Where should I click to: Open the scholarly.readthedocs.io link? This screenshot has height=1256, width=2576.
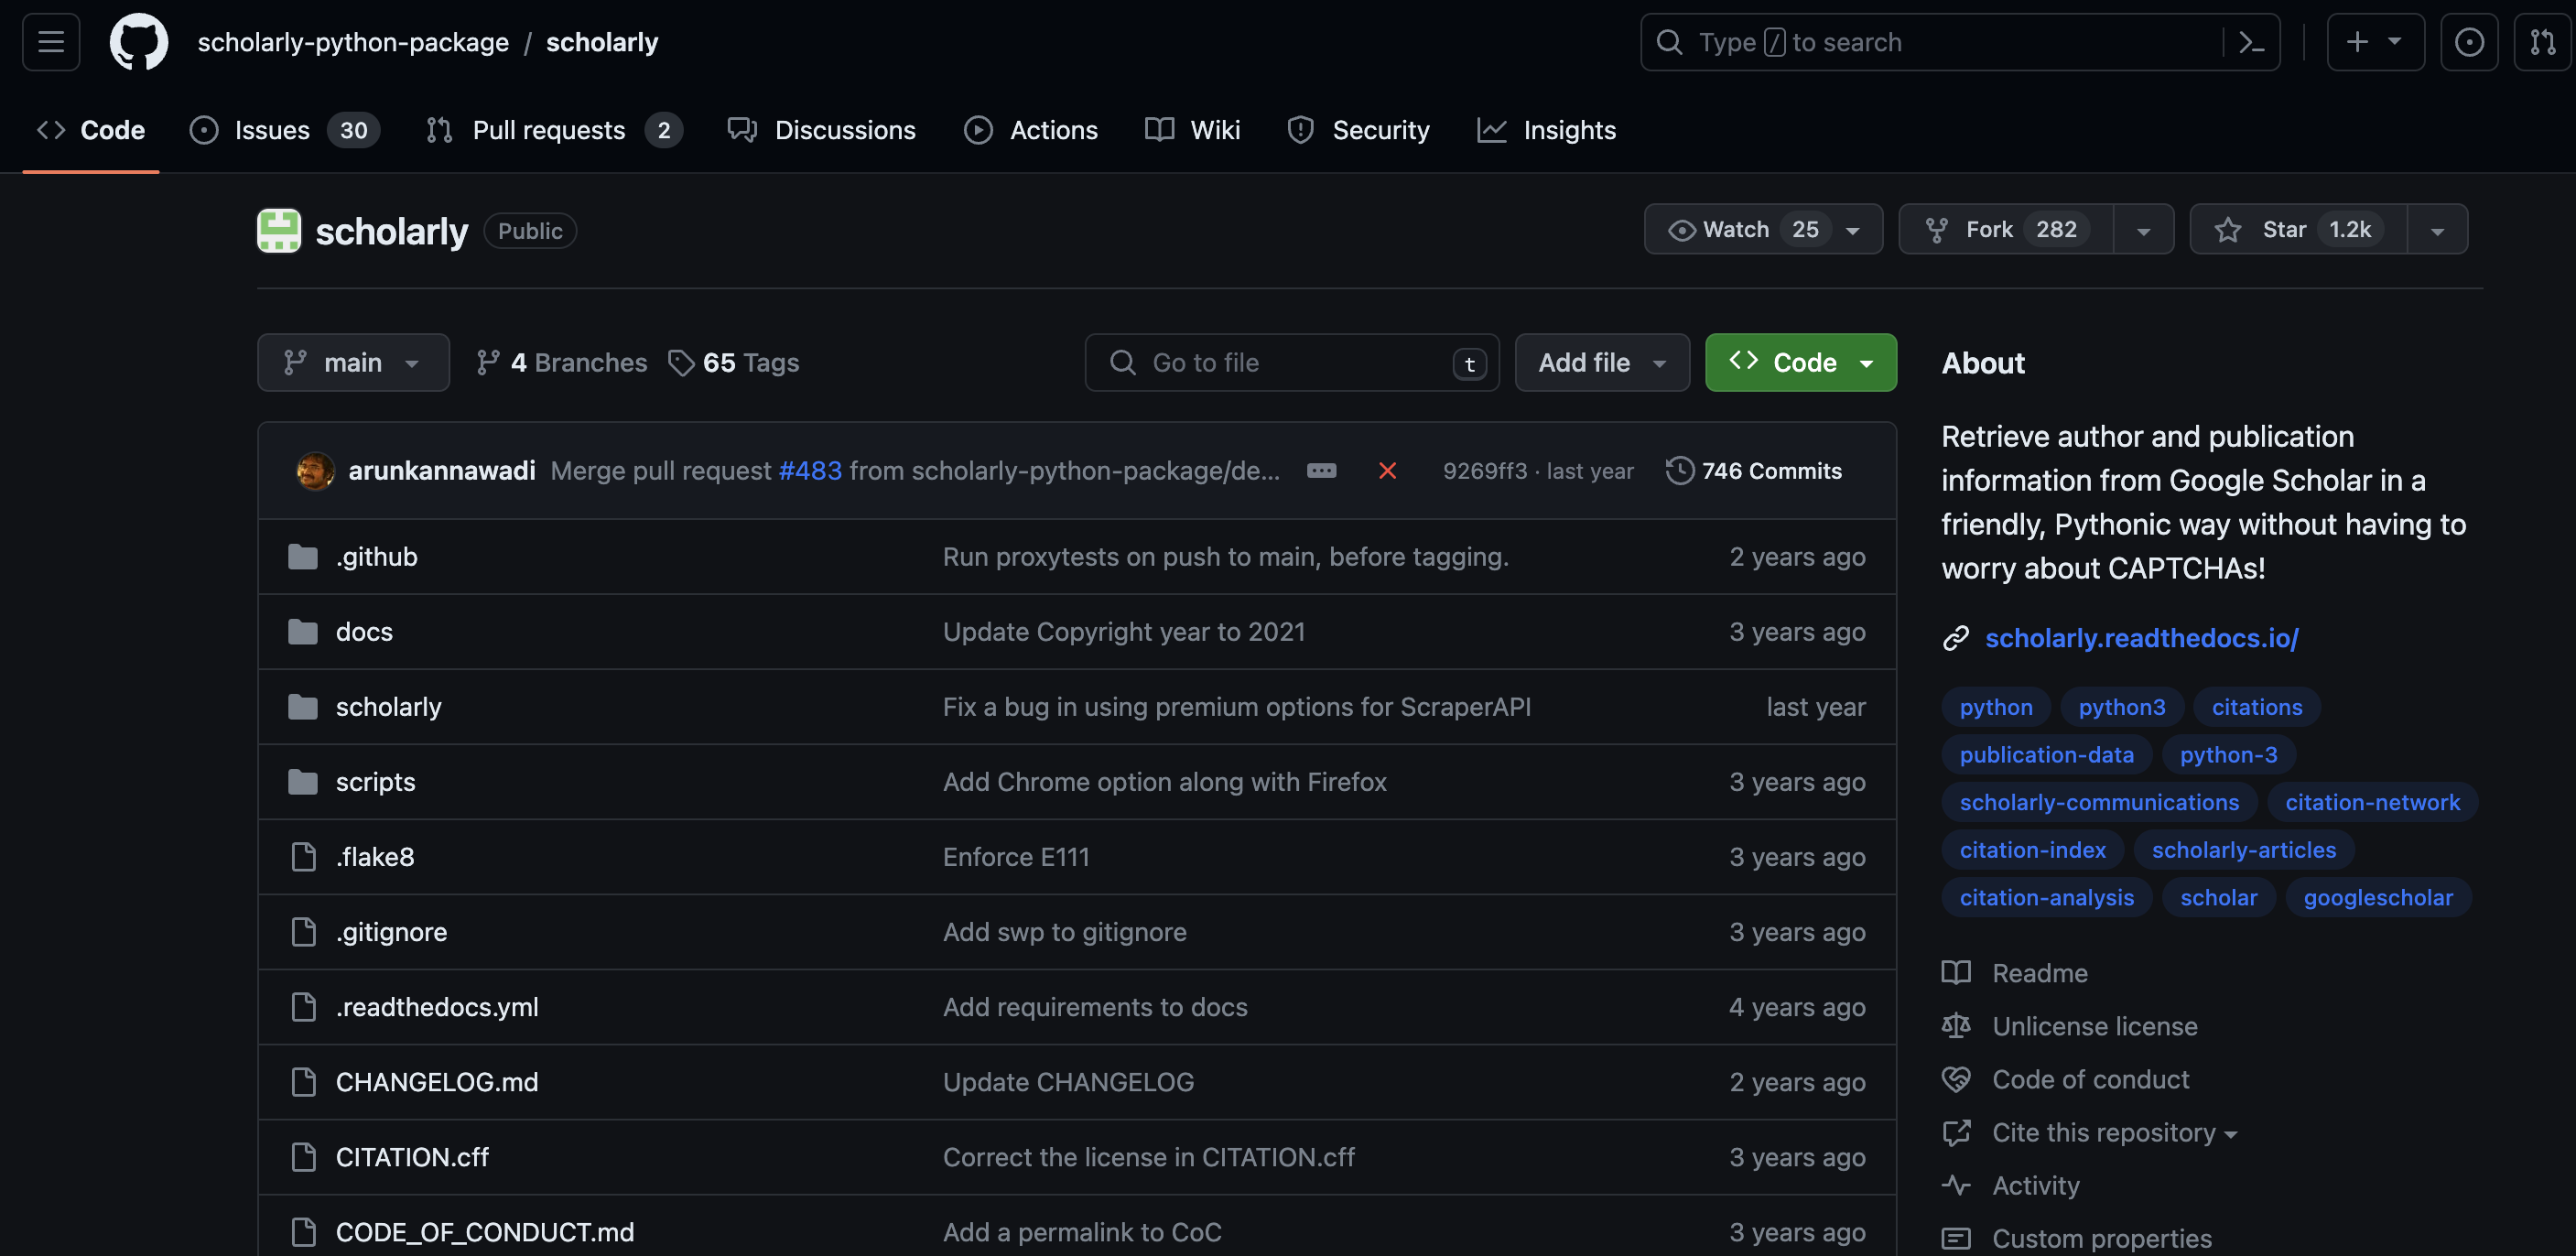point(2141,638)
